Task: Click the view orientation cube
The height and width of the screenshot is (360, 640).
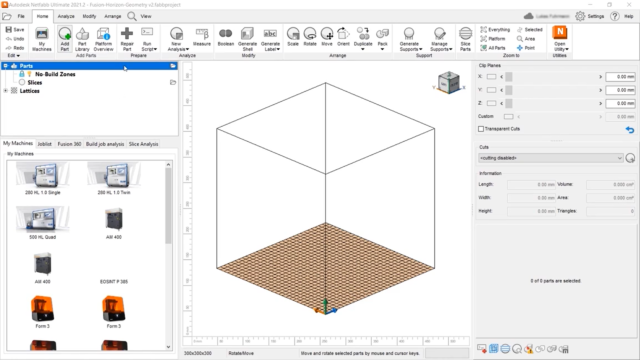Action: pos(448,82)
